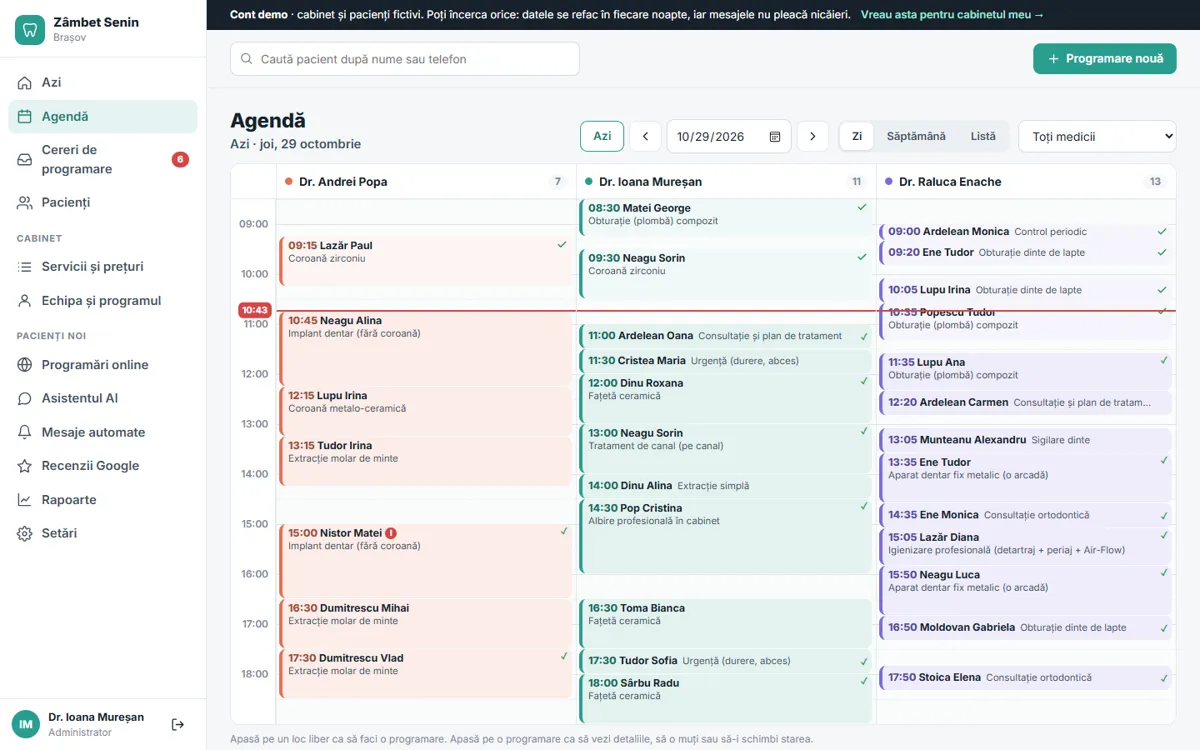This screenshot has height=750, width=1200.
Task: Go to the previous day with the left chevron
Action: pos(645,137)
